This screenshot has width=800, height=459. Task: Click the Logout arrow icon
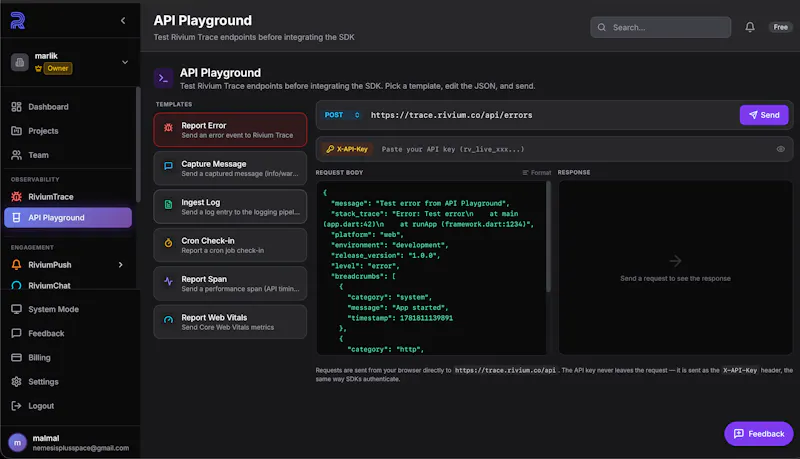point(16,405)
